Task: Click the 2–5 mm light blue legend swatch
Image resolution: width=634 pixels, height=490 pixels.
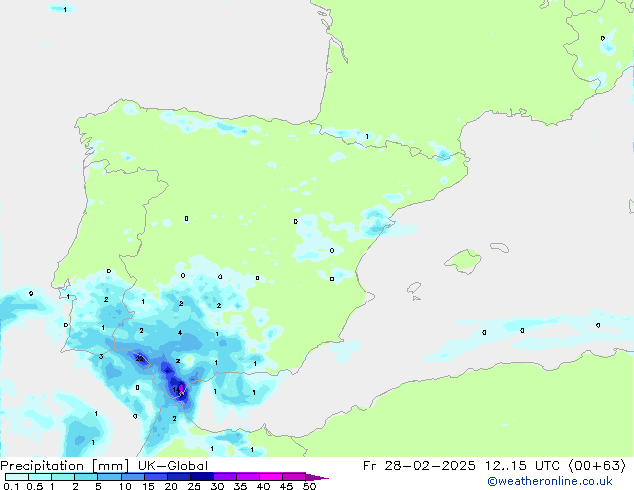Action: (x=86, y=477)
